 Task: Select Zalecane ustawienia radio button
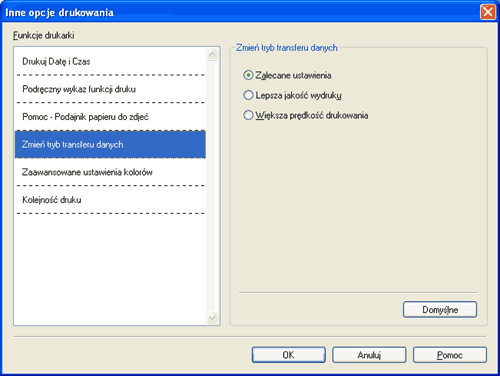(x=248, y=75)
